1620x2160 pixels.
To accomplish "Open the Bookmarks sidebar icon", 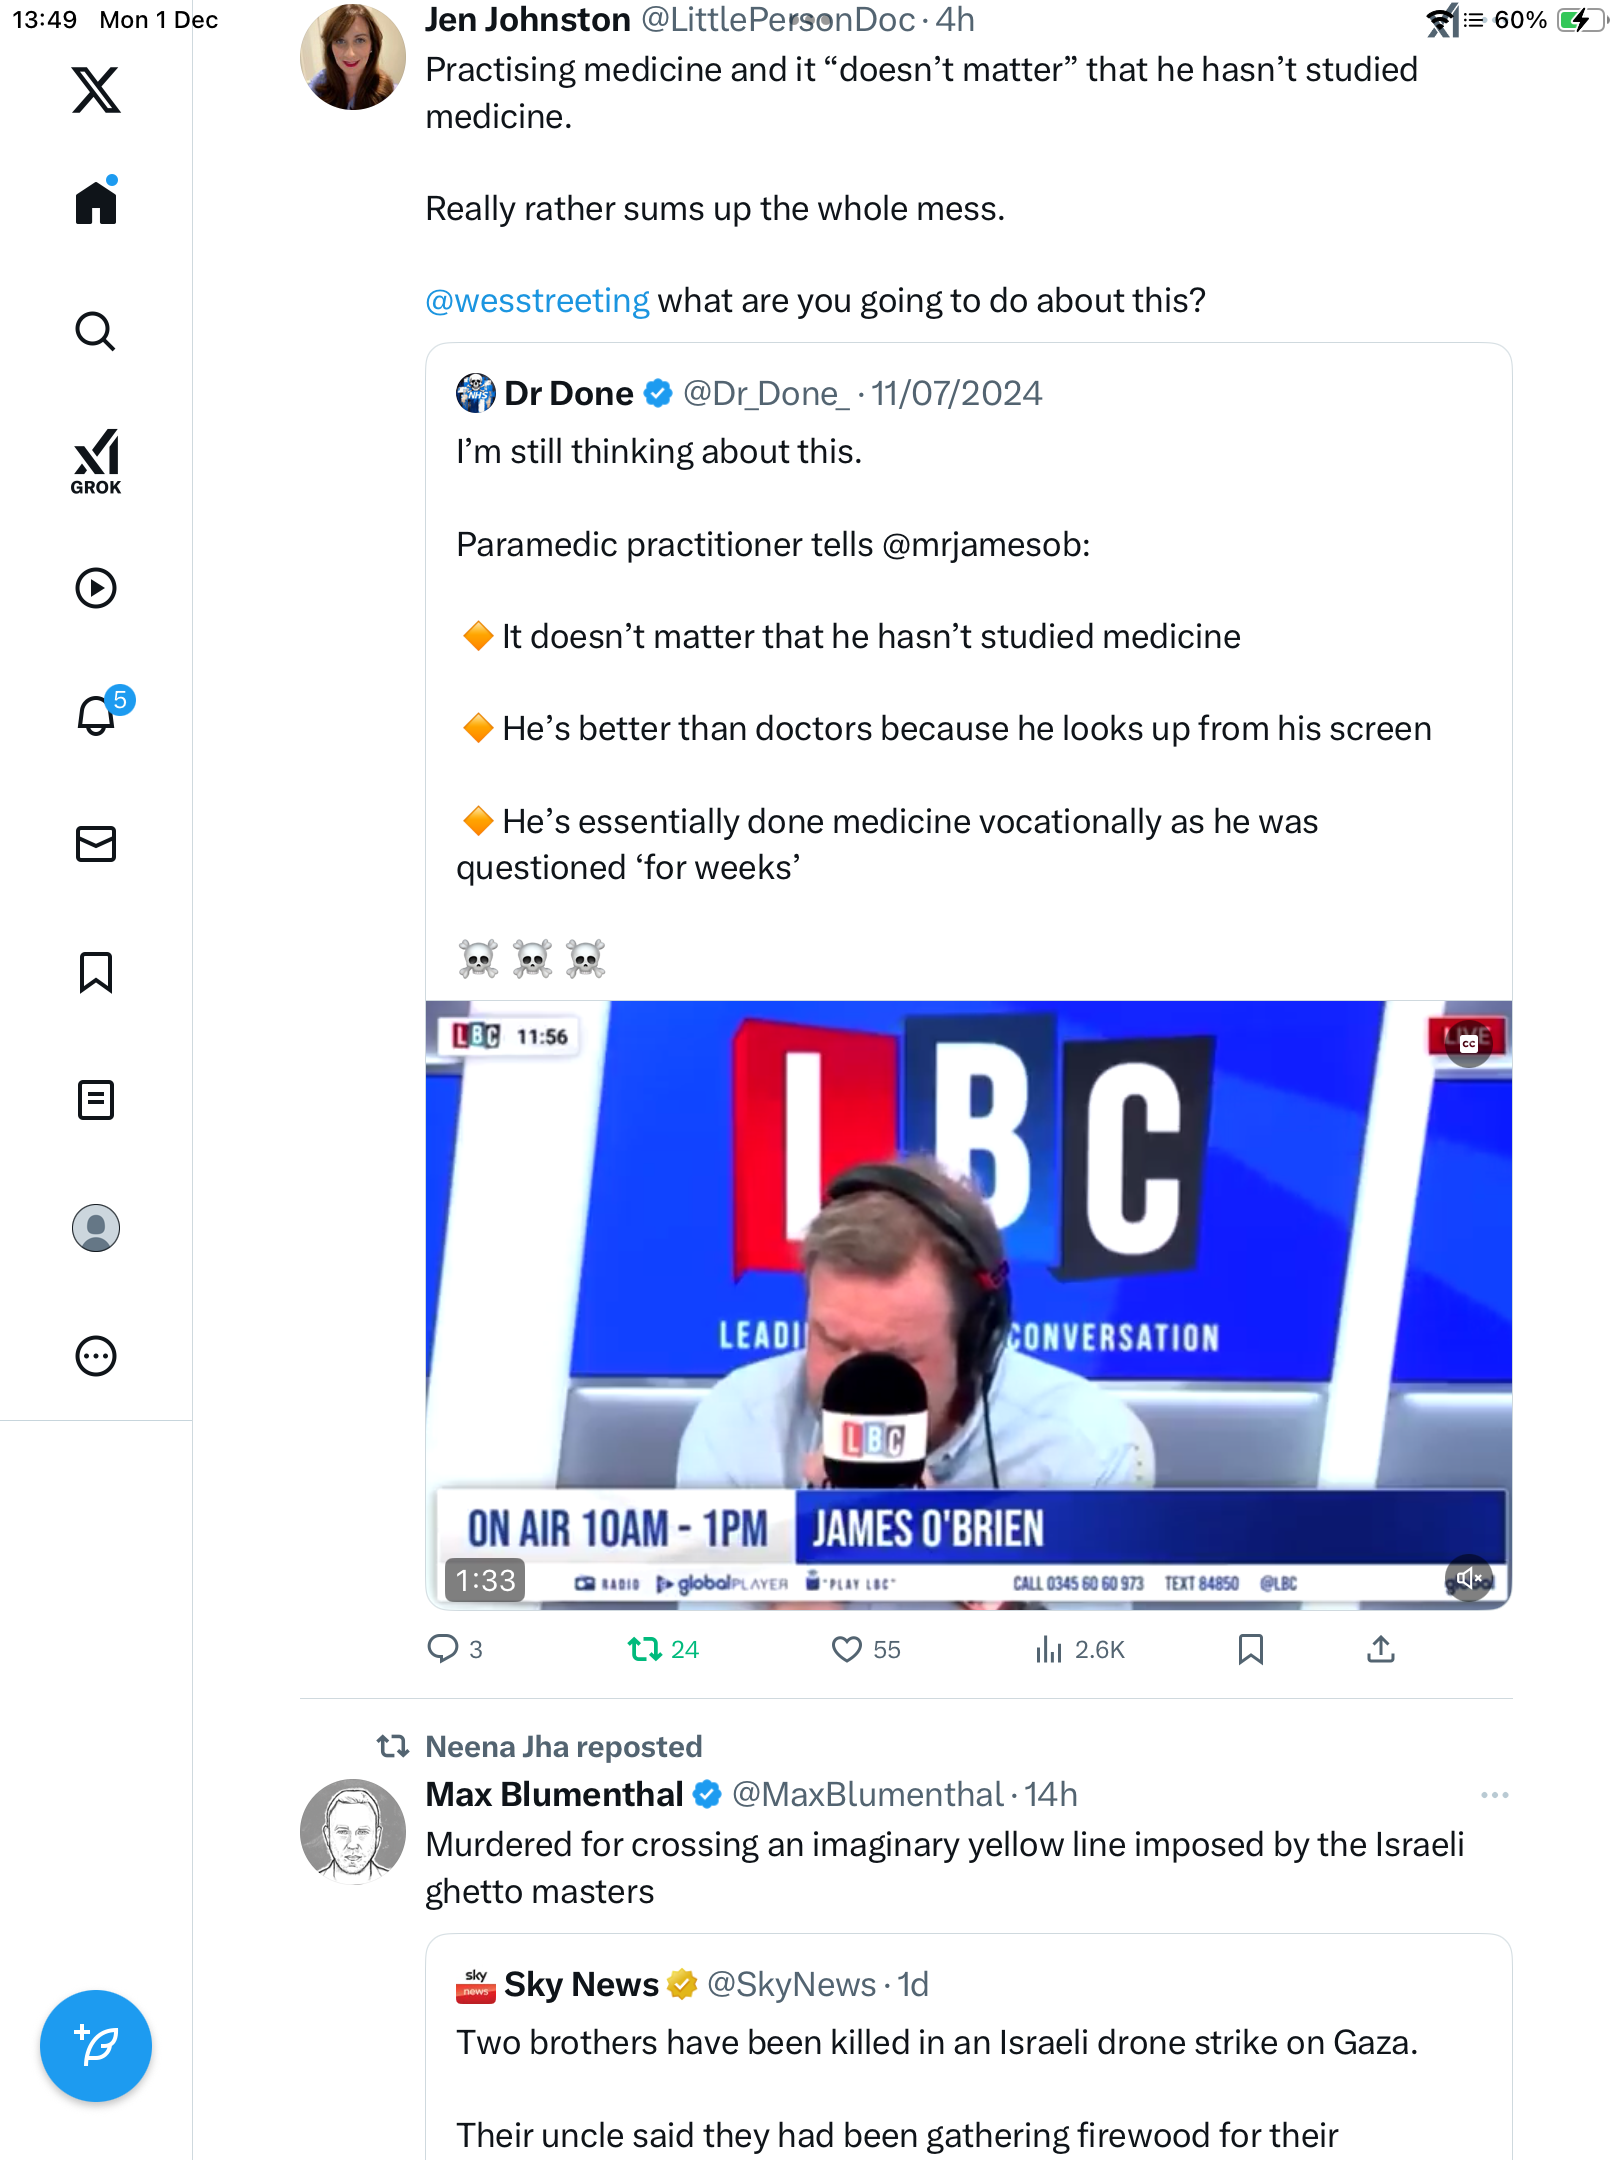I will (96, 972).
